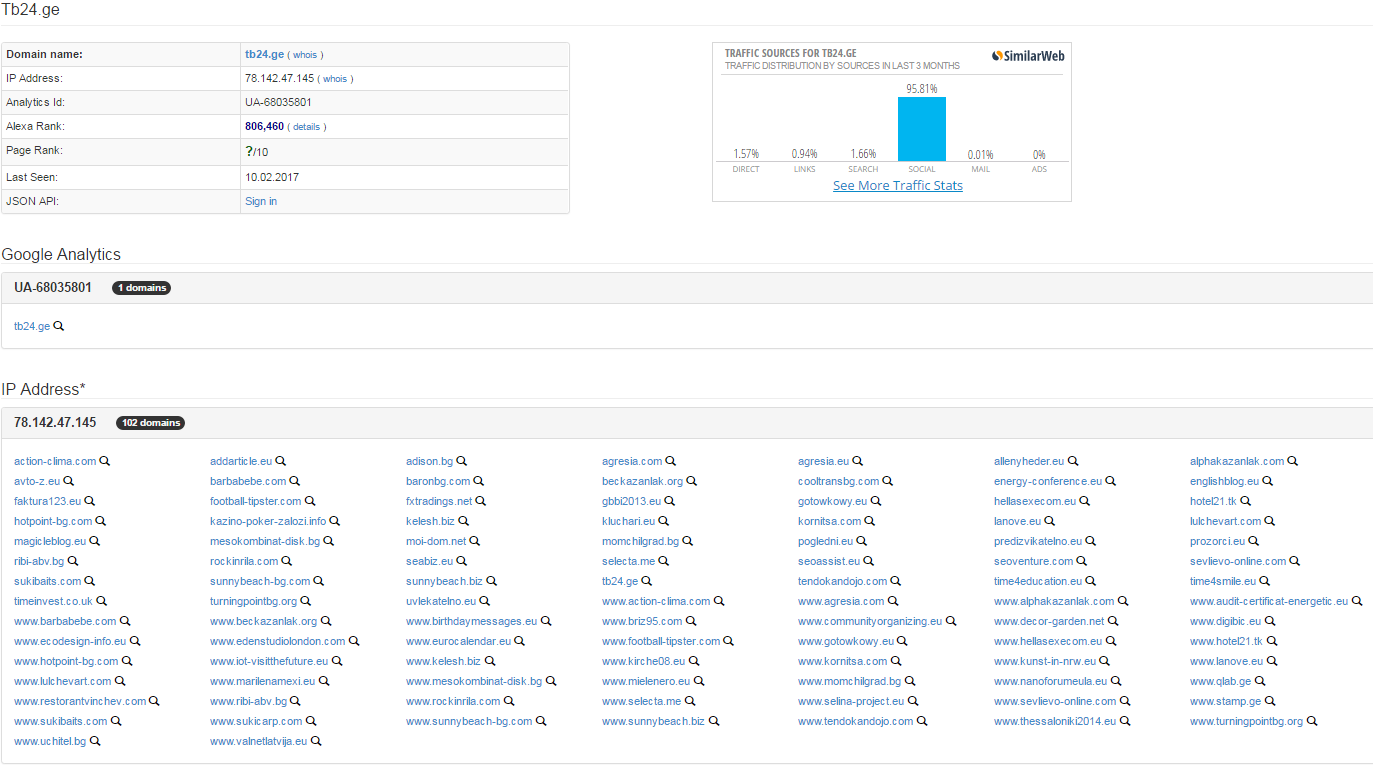Open the www.thessaloniki2014.eu link
Screen dimensions: 1373x765
[1055, 721]
